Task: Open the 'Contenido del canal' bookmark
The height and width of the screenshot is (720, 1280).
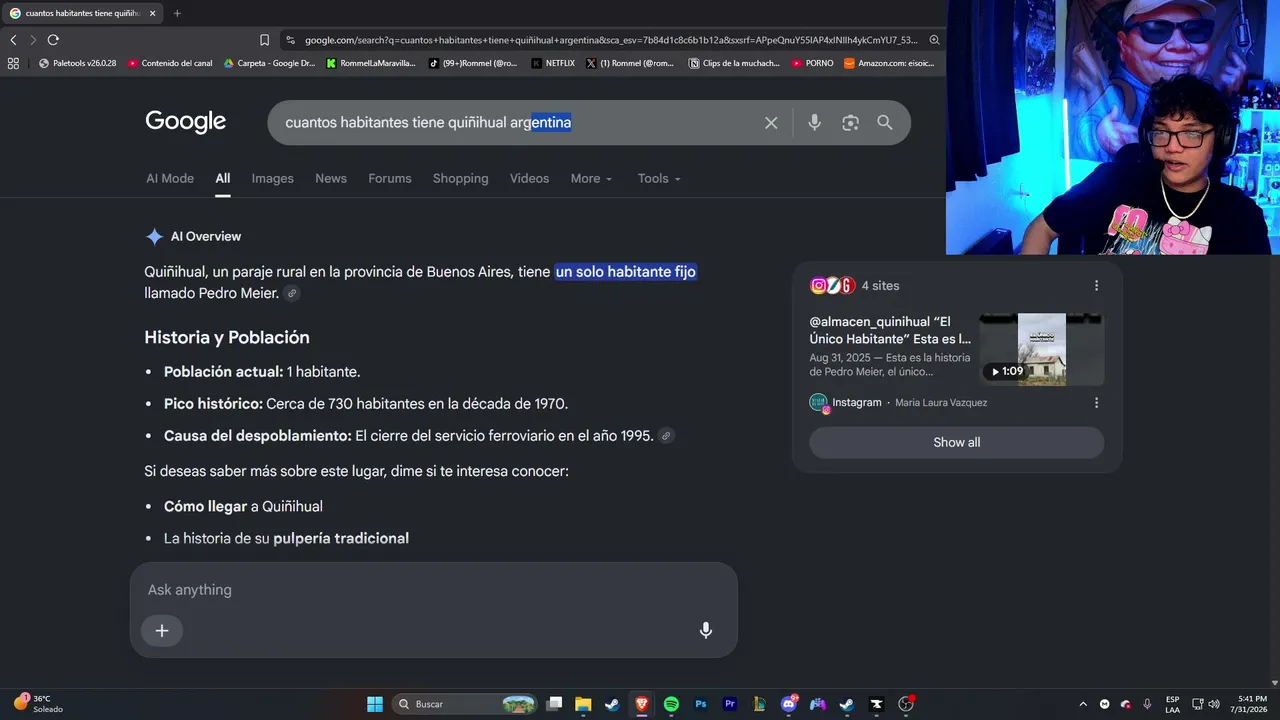Action: click(x=170, y=63)
